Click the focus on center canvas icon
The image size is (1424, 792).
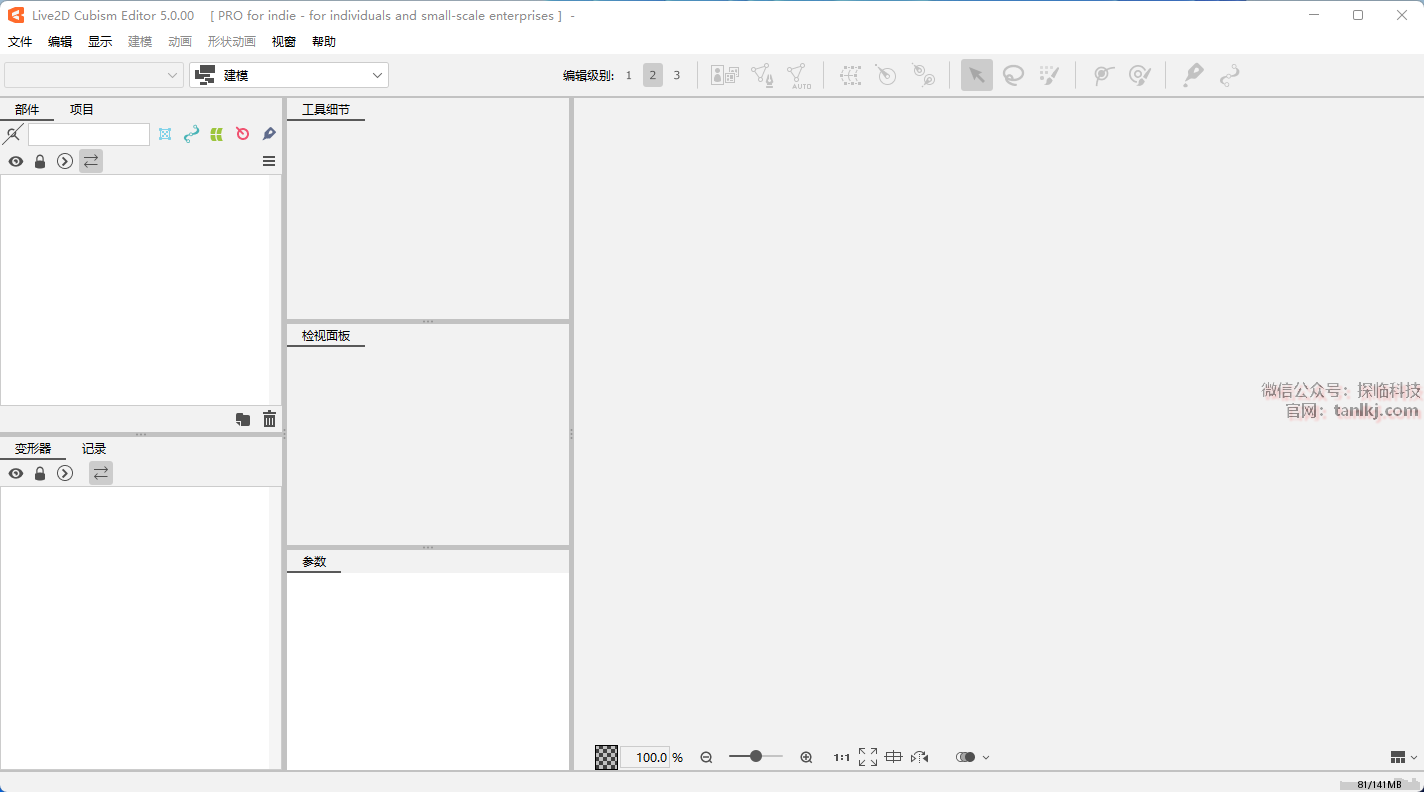point(894,758)
